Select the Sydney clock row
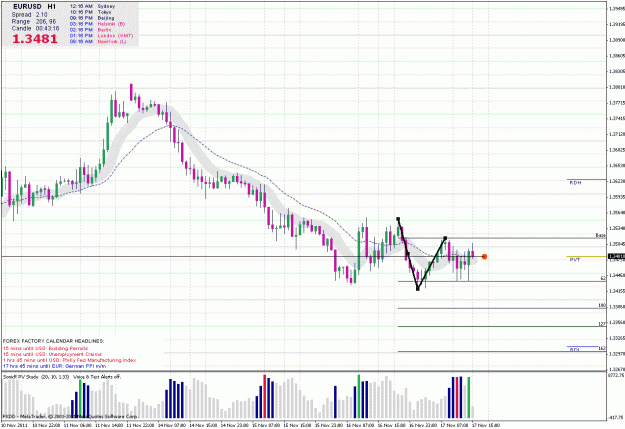Viewport: 625px width, 429px height. (x=92, y=6)
